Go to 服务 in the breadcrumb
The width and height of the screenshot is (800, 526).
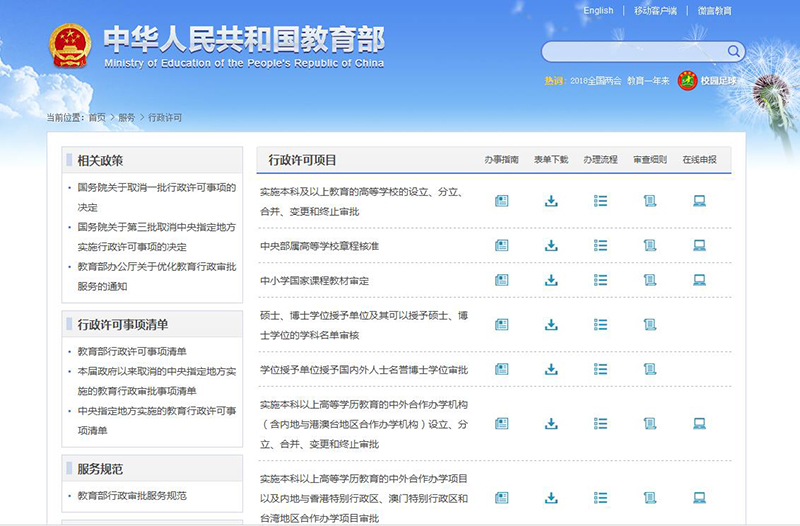(x=126, y=117)
